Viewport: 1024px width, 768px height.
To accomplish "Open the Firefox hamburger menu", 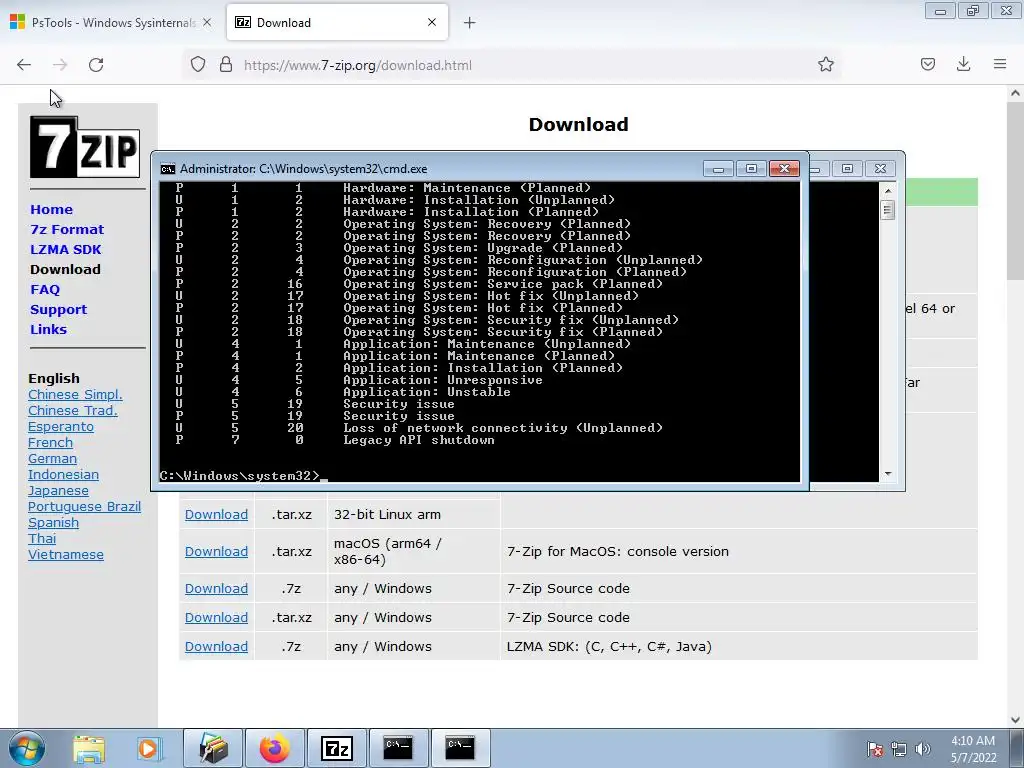I will pyautogui.click(x=1000, y=64).
